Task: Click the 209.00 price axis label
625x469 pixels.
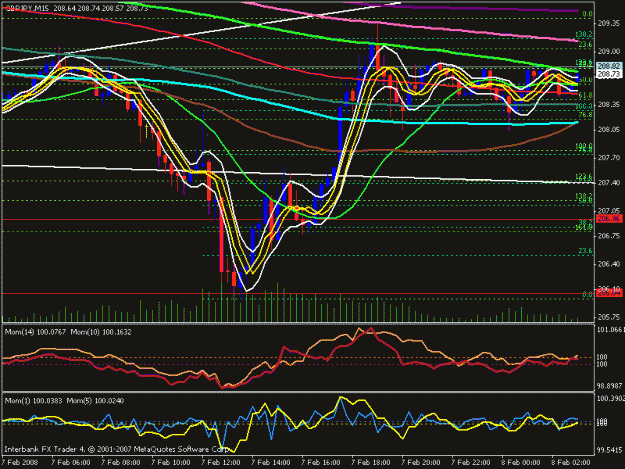Action: [609, 51]
